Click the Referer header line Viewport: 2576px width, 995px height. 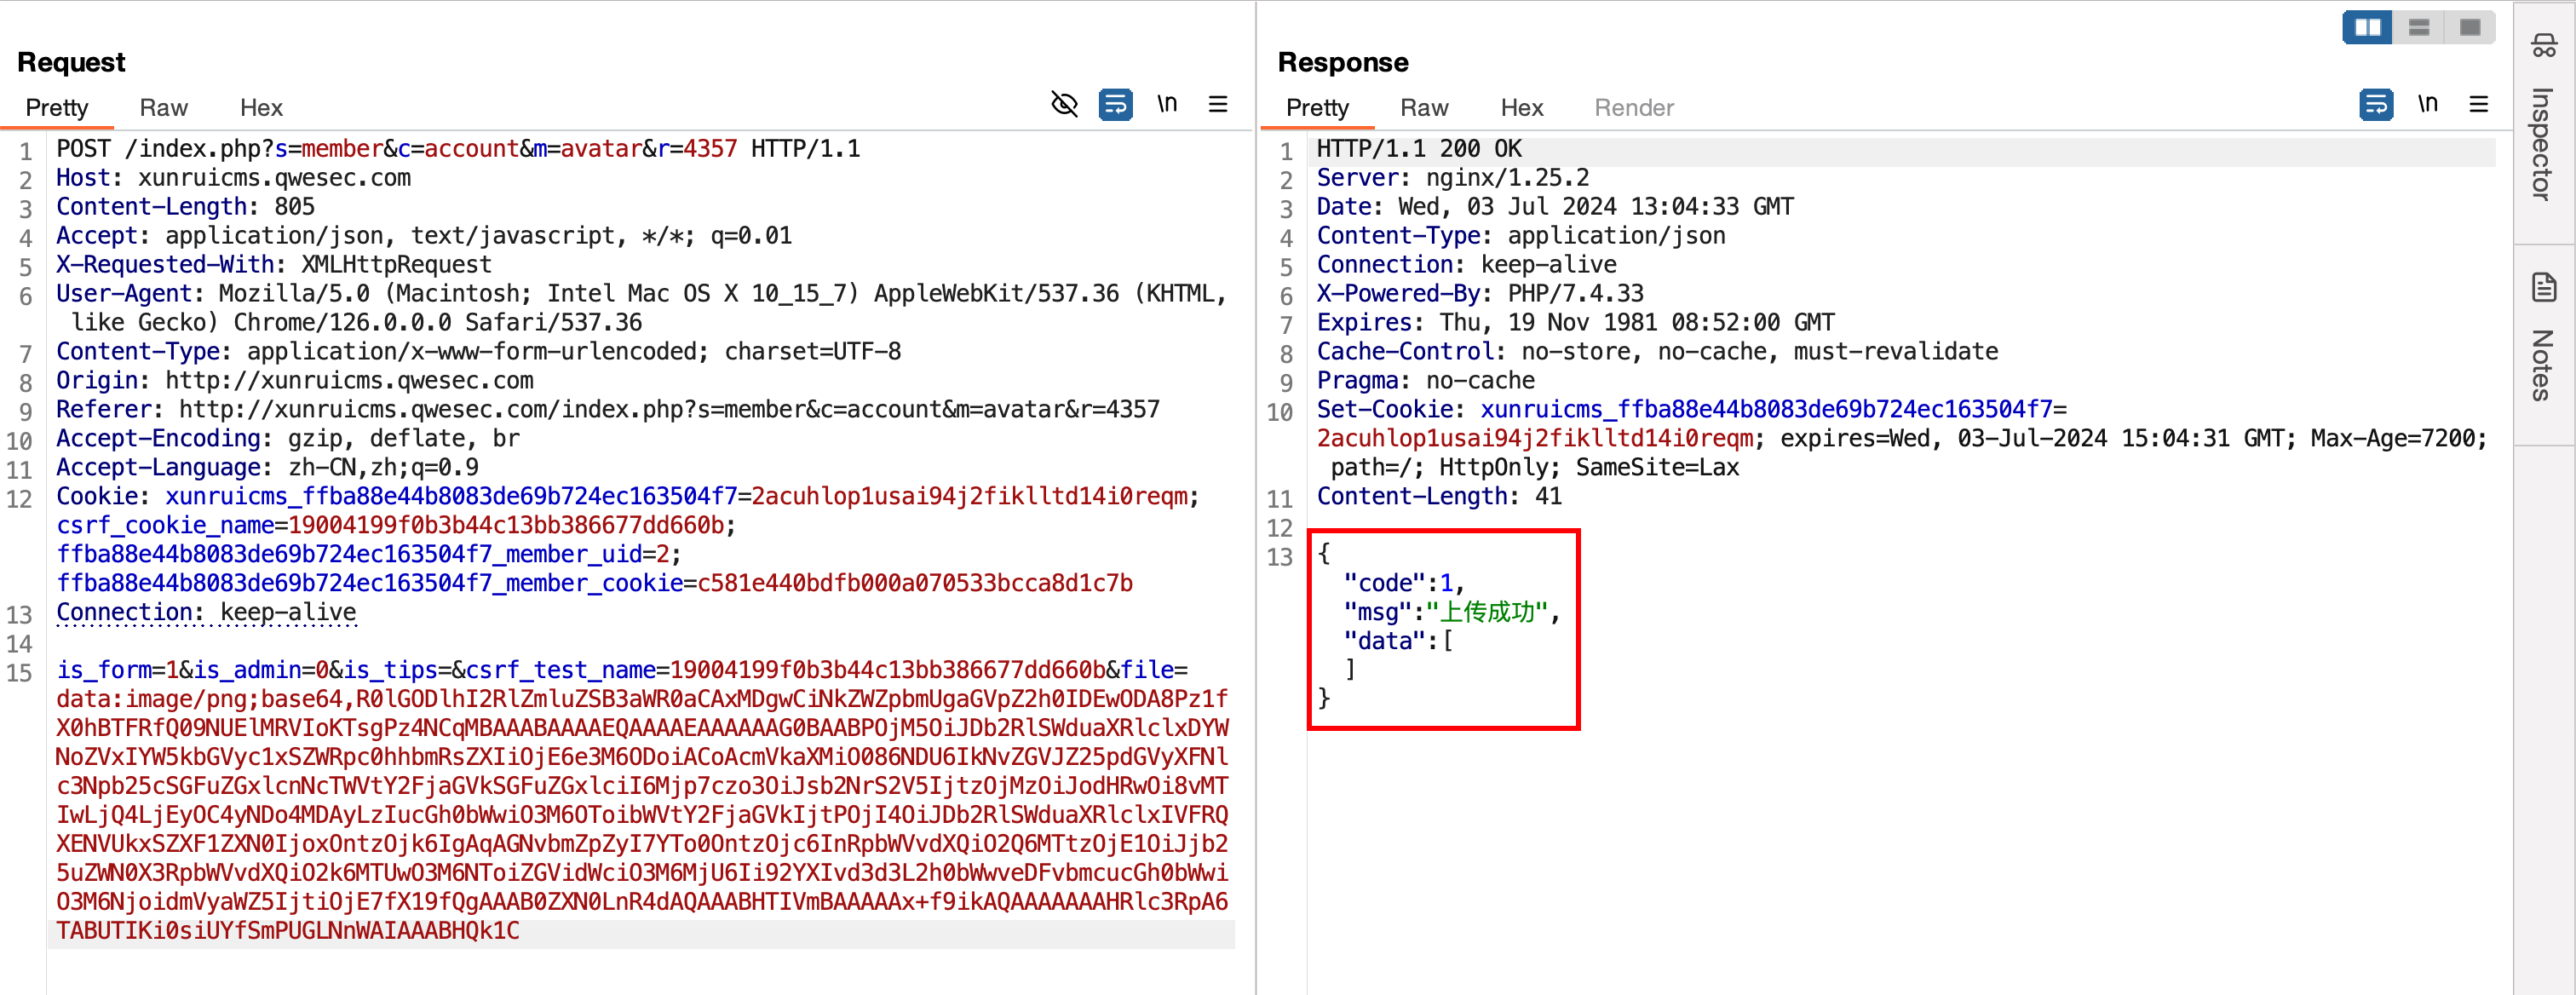608,410
